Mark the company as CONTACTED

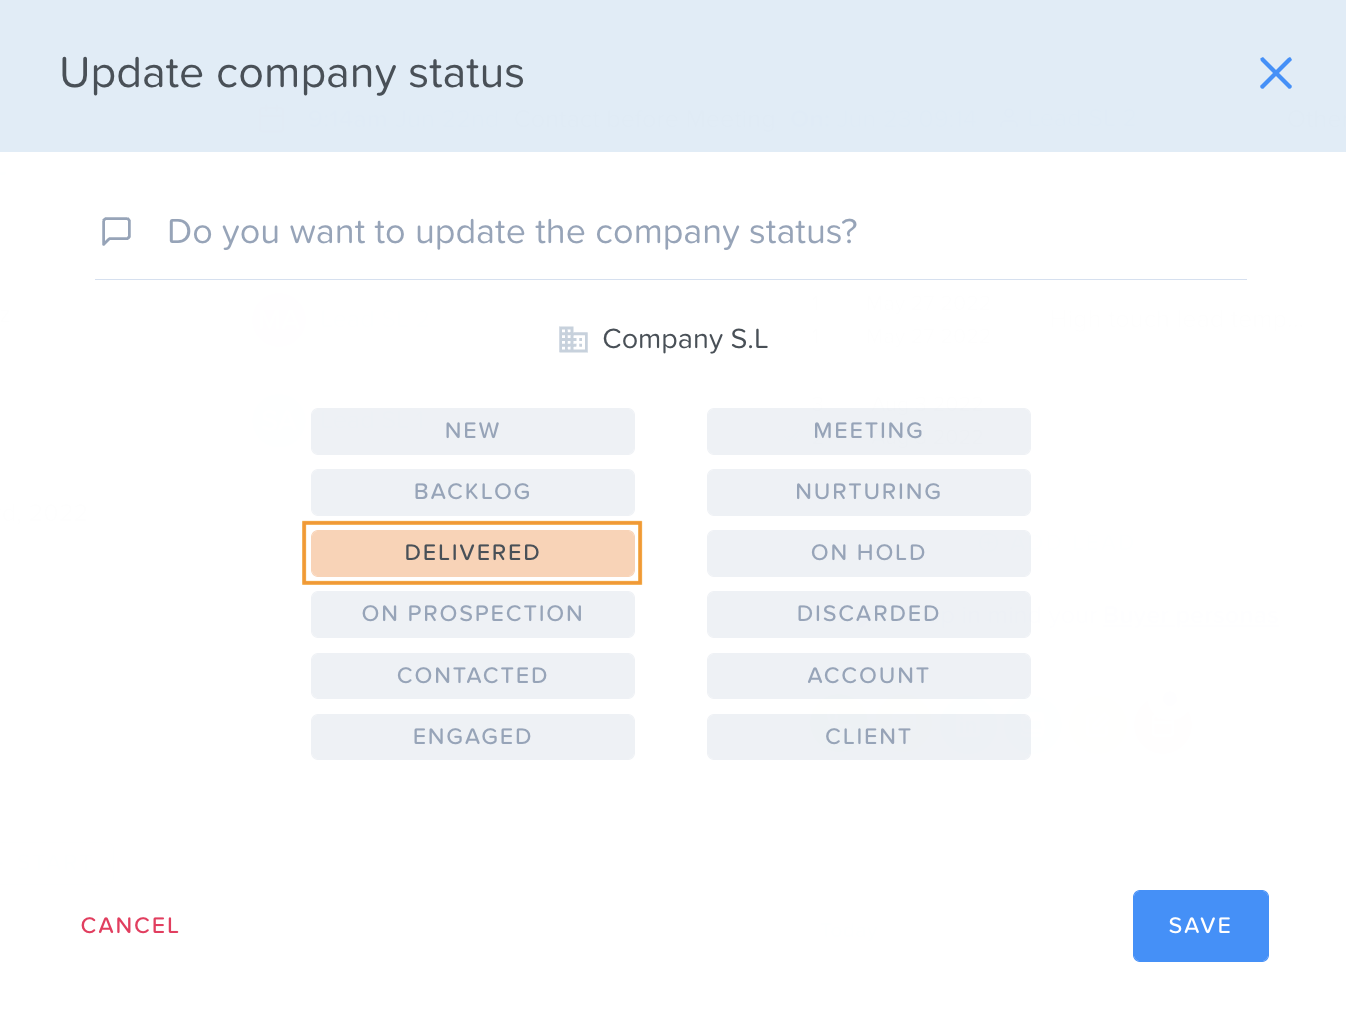(x=472, y=676)
